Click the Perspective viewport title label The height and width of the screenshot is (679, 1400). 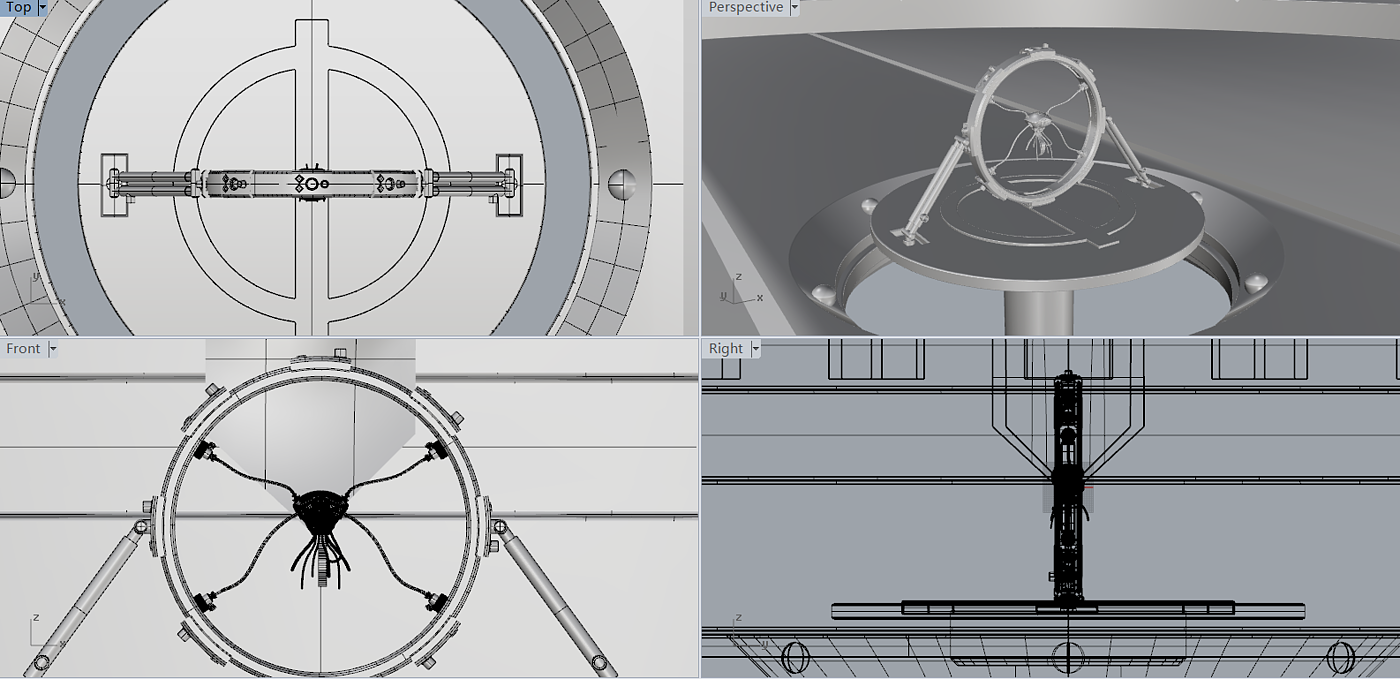point(745,7)
